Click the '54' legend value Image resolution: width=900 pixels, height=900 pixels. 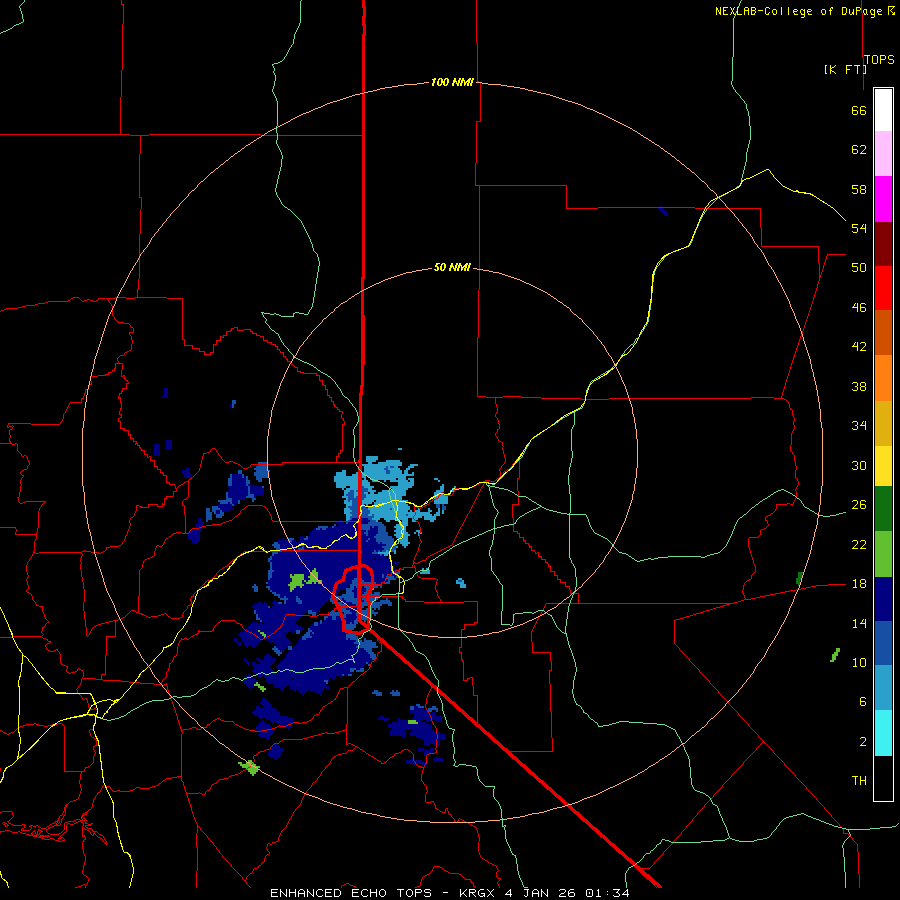(859, 228)
